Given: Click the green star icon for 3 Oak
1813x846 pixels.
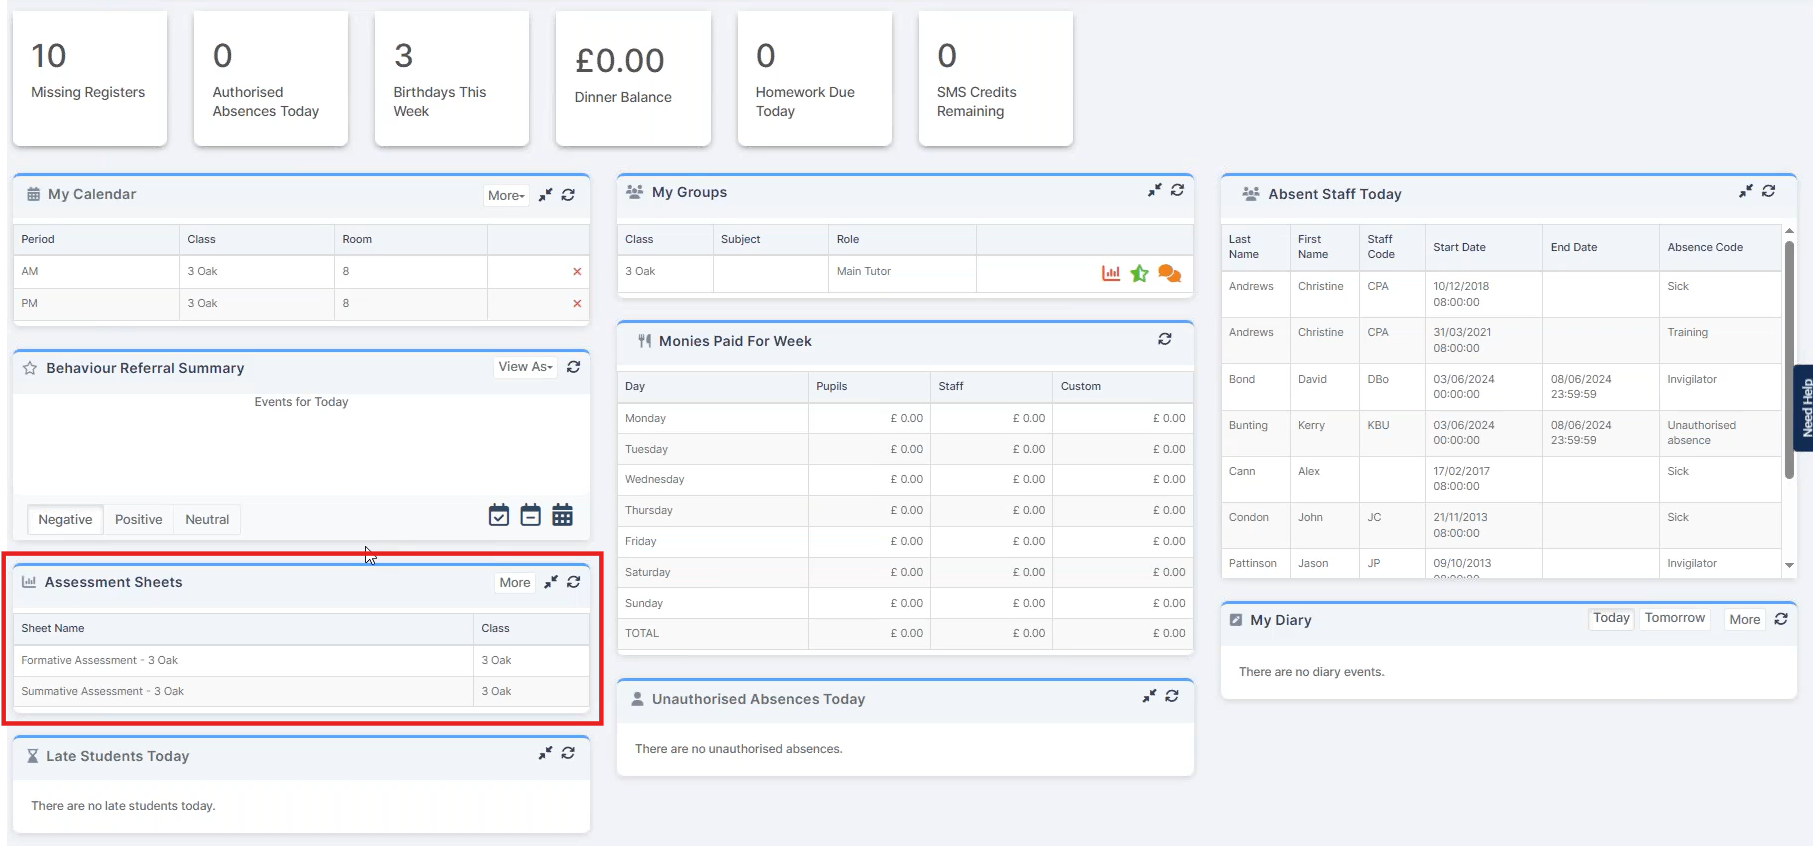Looking at the screenshot, I should [1139, 273].
